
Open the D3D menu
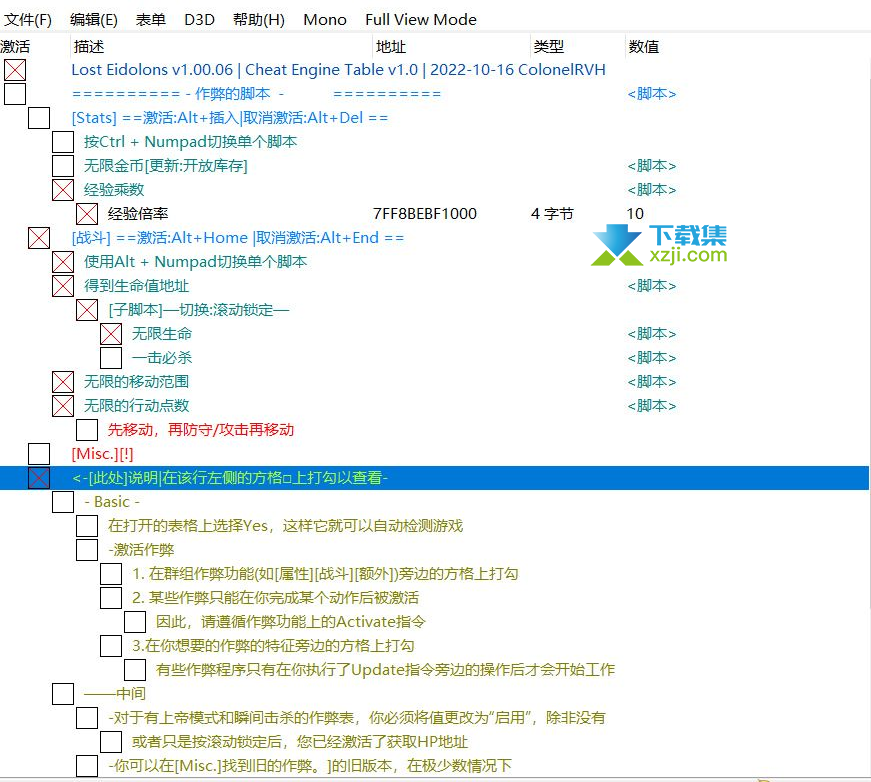pos(199,20)
